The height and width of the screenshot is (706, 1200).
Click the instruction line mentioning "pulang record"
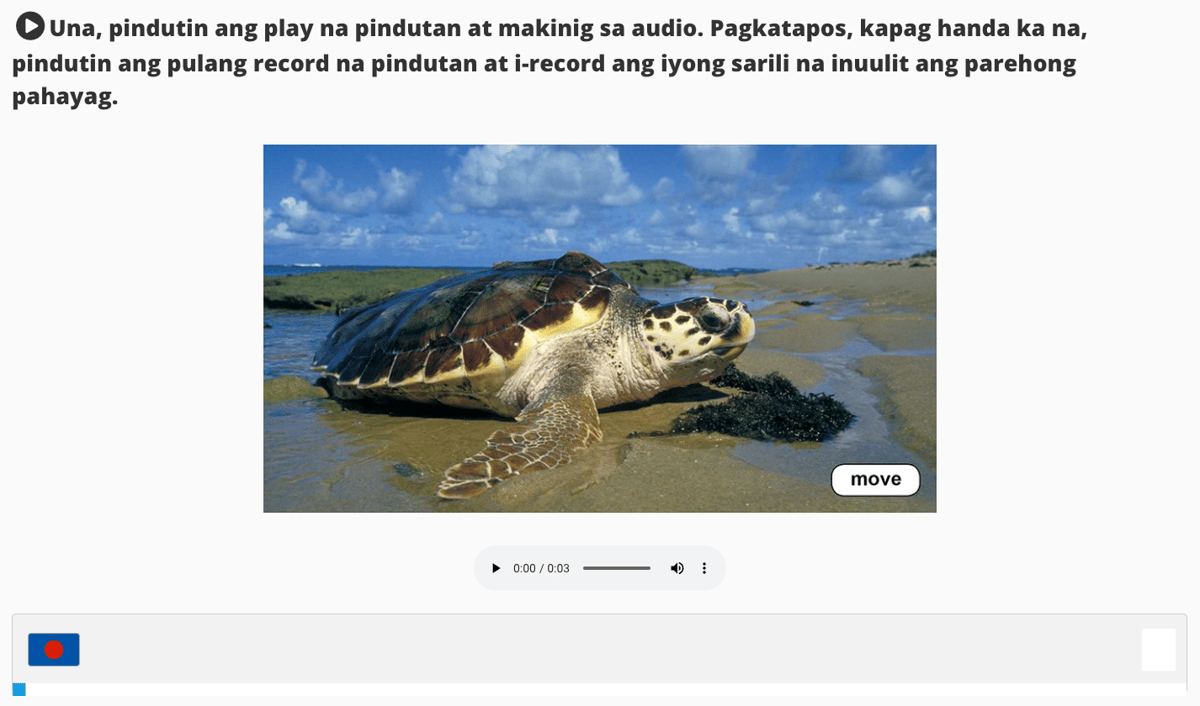pyautogui.click(x=544, y=64)
